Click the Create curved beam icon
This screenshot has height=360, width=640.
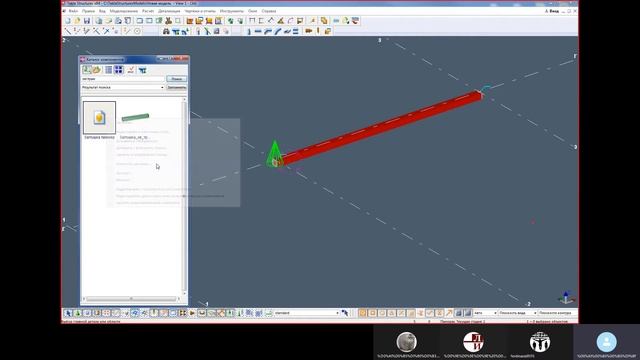pyautogui.click(x=278, y=31)
